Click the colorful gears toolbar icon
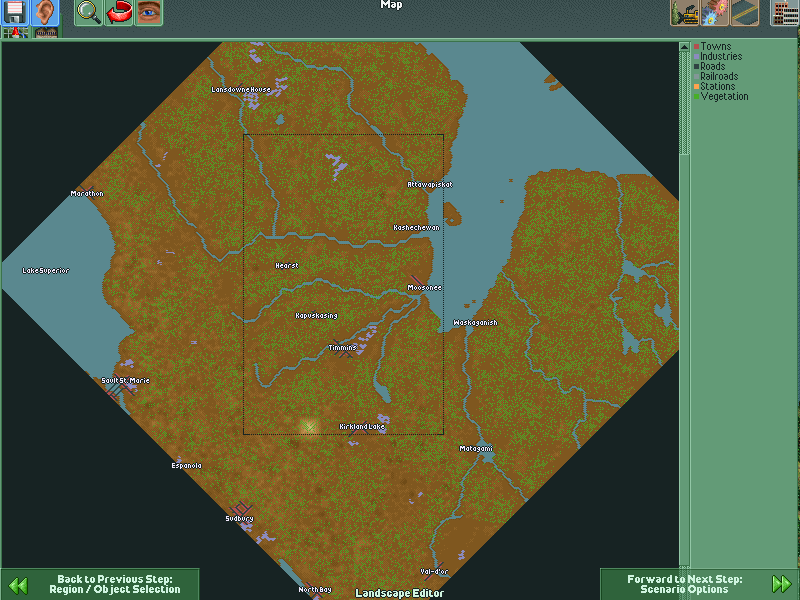Screen dimensions: 800x600 pyautogui.click(x=714, y=12)
